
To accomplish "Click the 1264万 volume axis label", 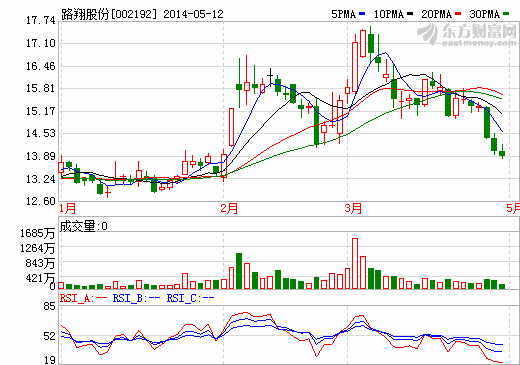I will pos(37,248).
